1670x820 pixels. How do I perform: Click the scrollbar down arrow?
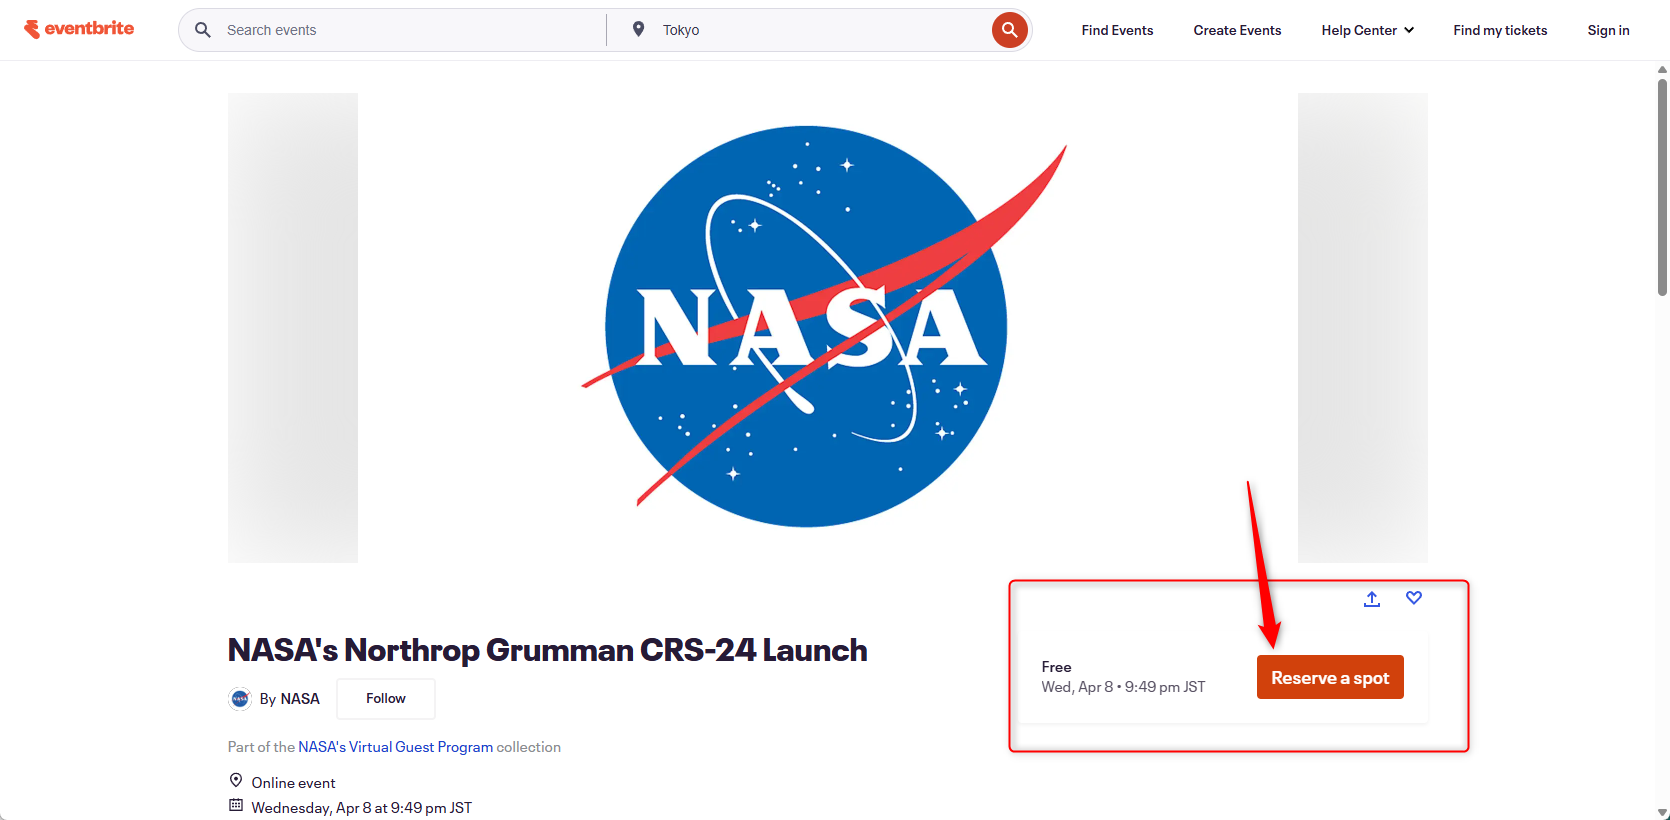pyautogui.click(x=1662, y=813)
